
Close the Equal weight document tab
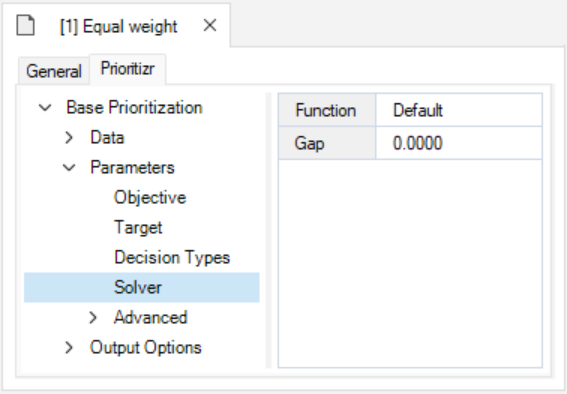coord(210,26)
